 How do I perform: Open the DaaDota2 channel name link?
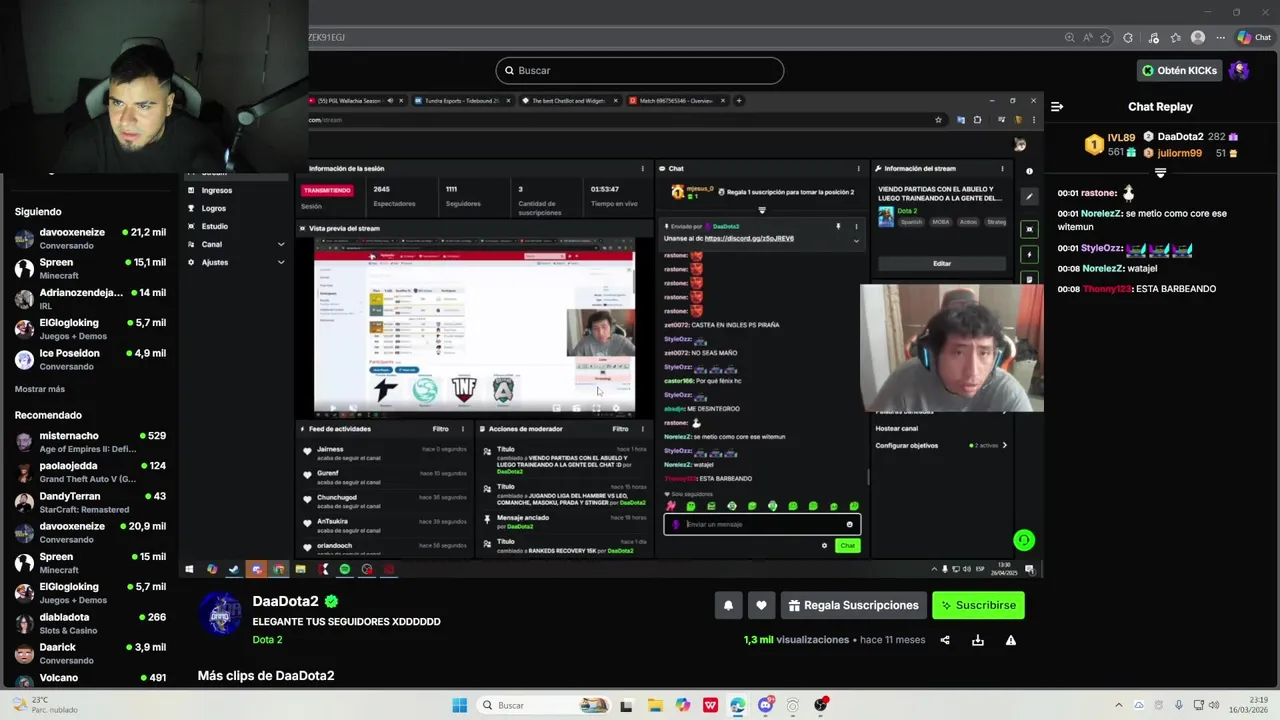tap(285, 601)
